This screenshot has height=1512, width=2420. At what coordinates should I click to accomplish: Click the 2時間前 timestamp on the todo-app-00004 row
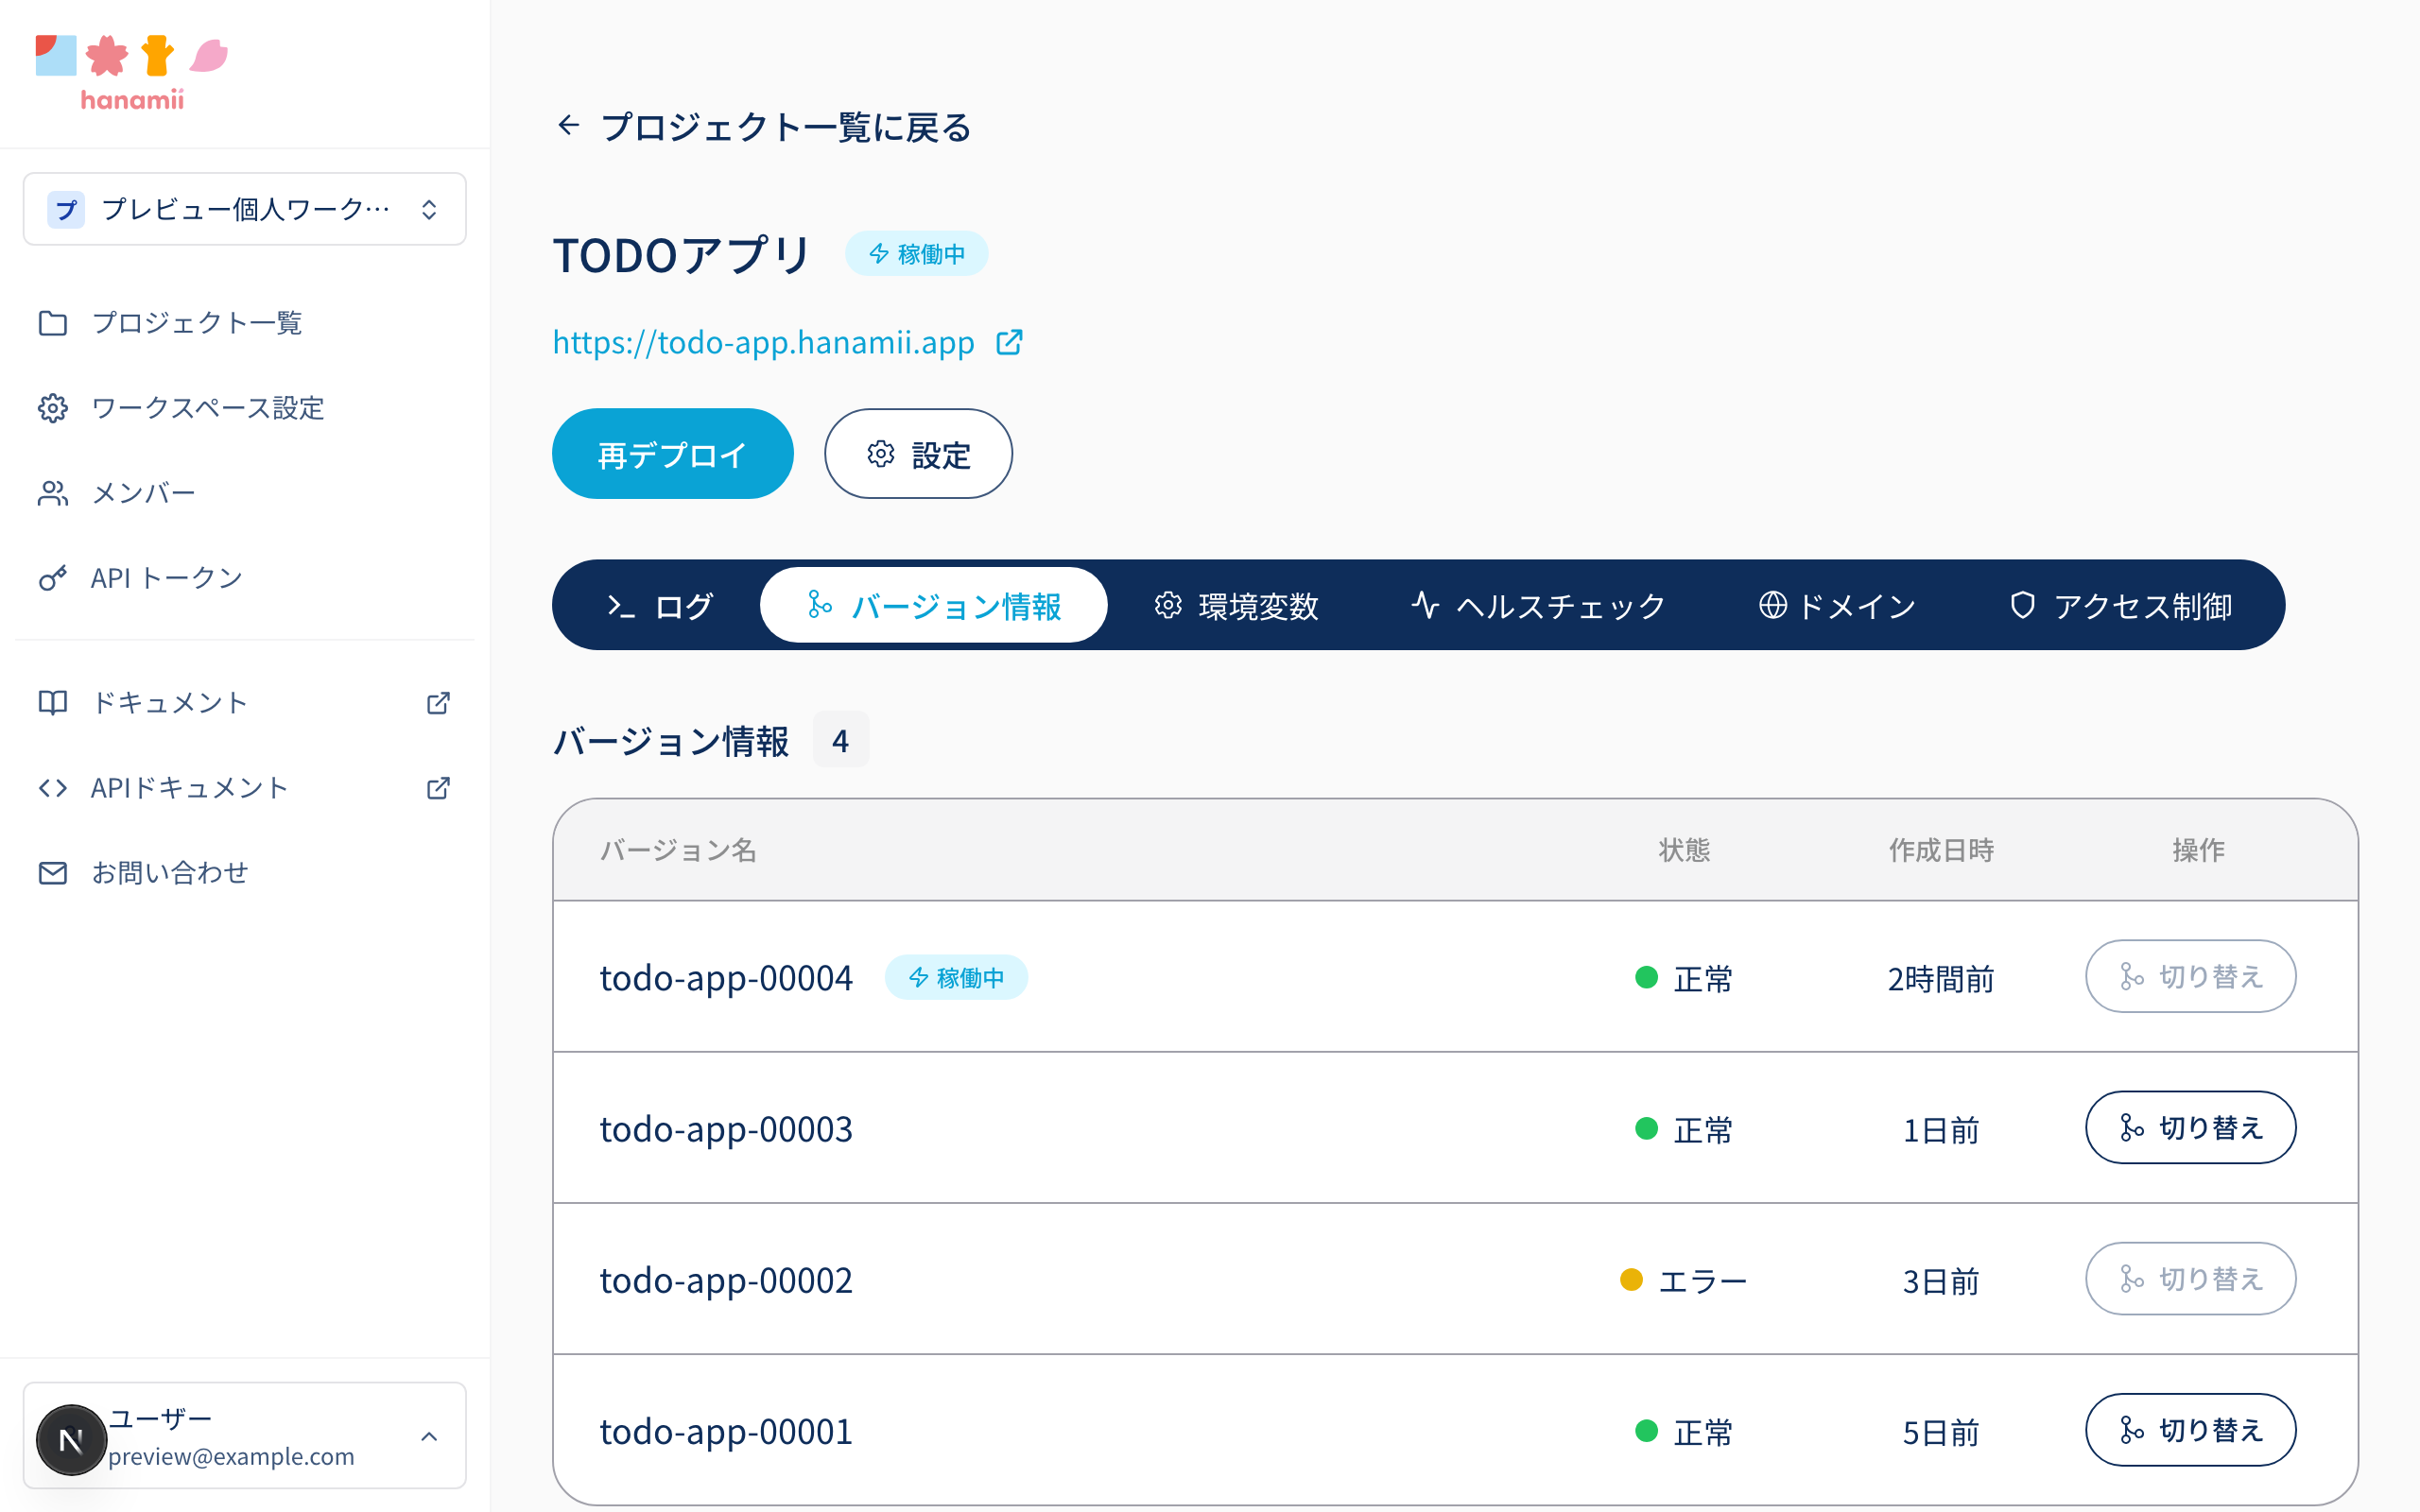coord(1941,978)
